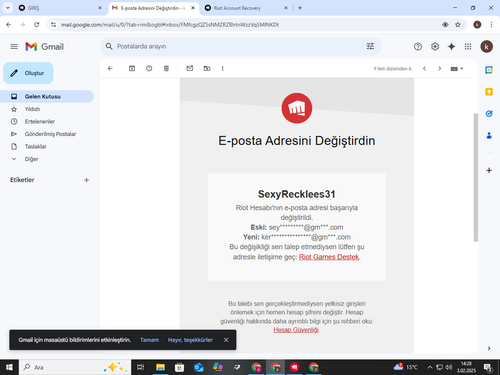The image size is (500, 375).
Task: Archive this email
Action: (x=132, y=68)
